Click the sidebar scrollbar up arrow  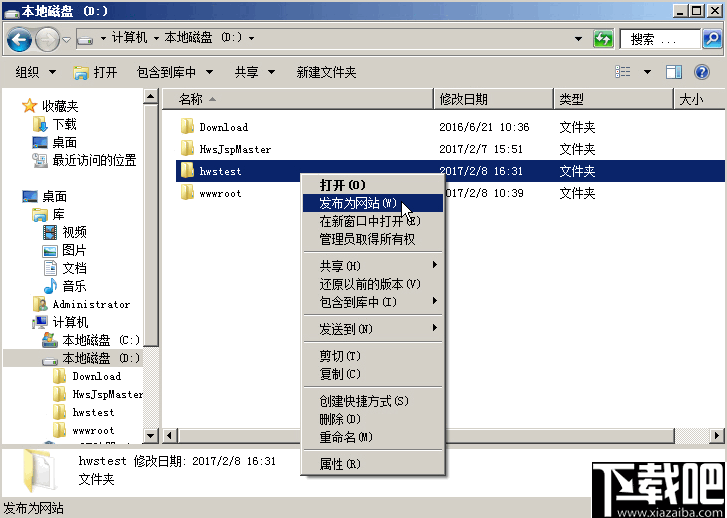click(x=150, y=96)
